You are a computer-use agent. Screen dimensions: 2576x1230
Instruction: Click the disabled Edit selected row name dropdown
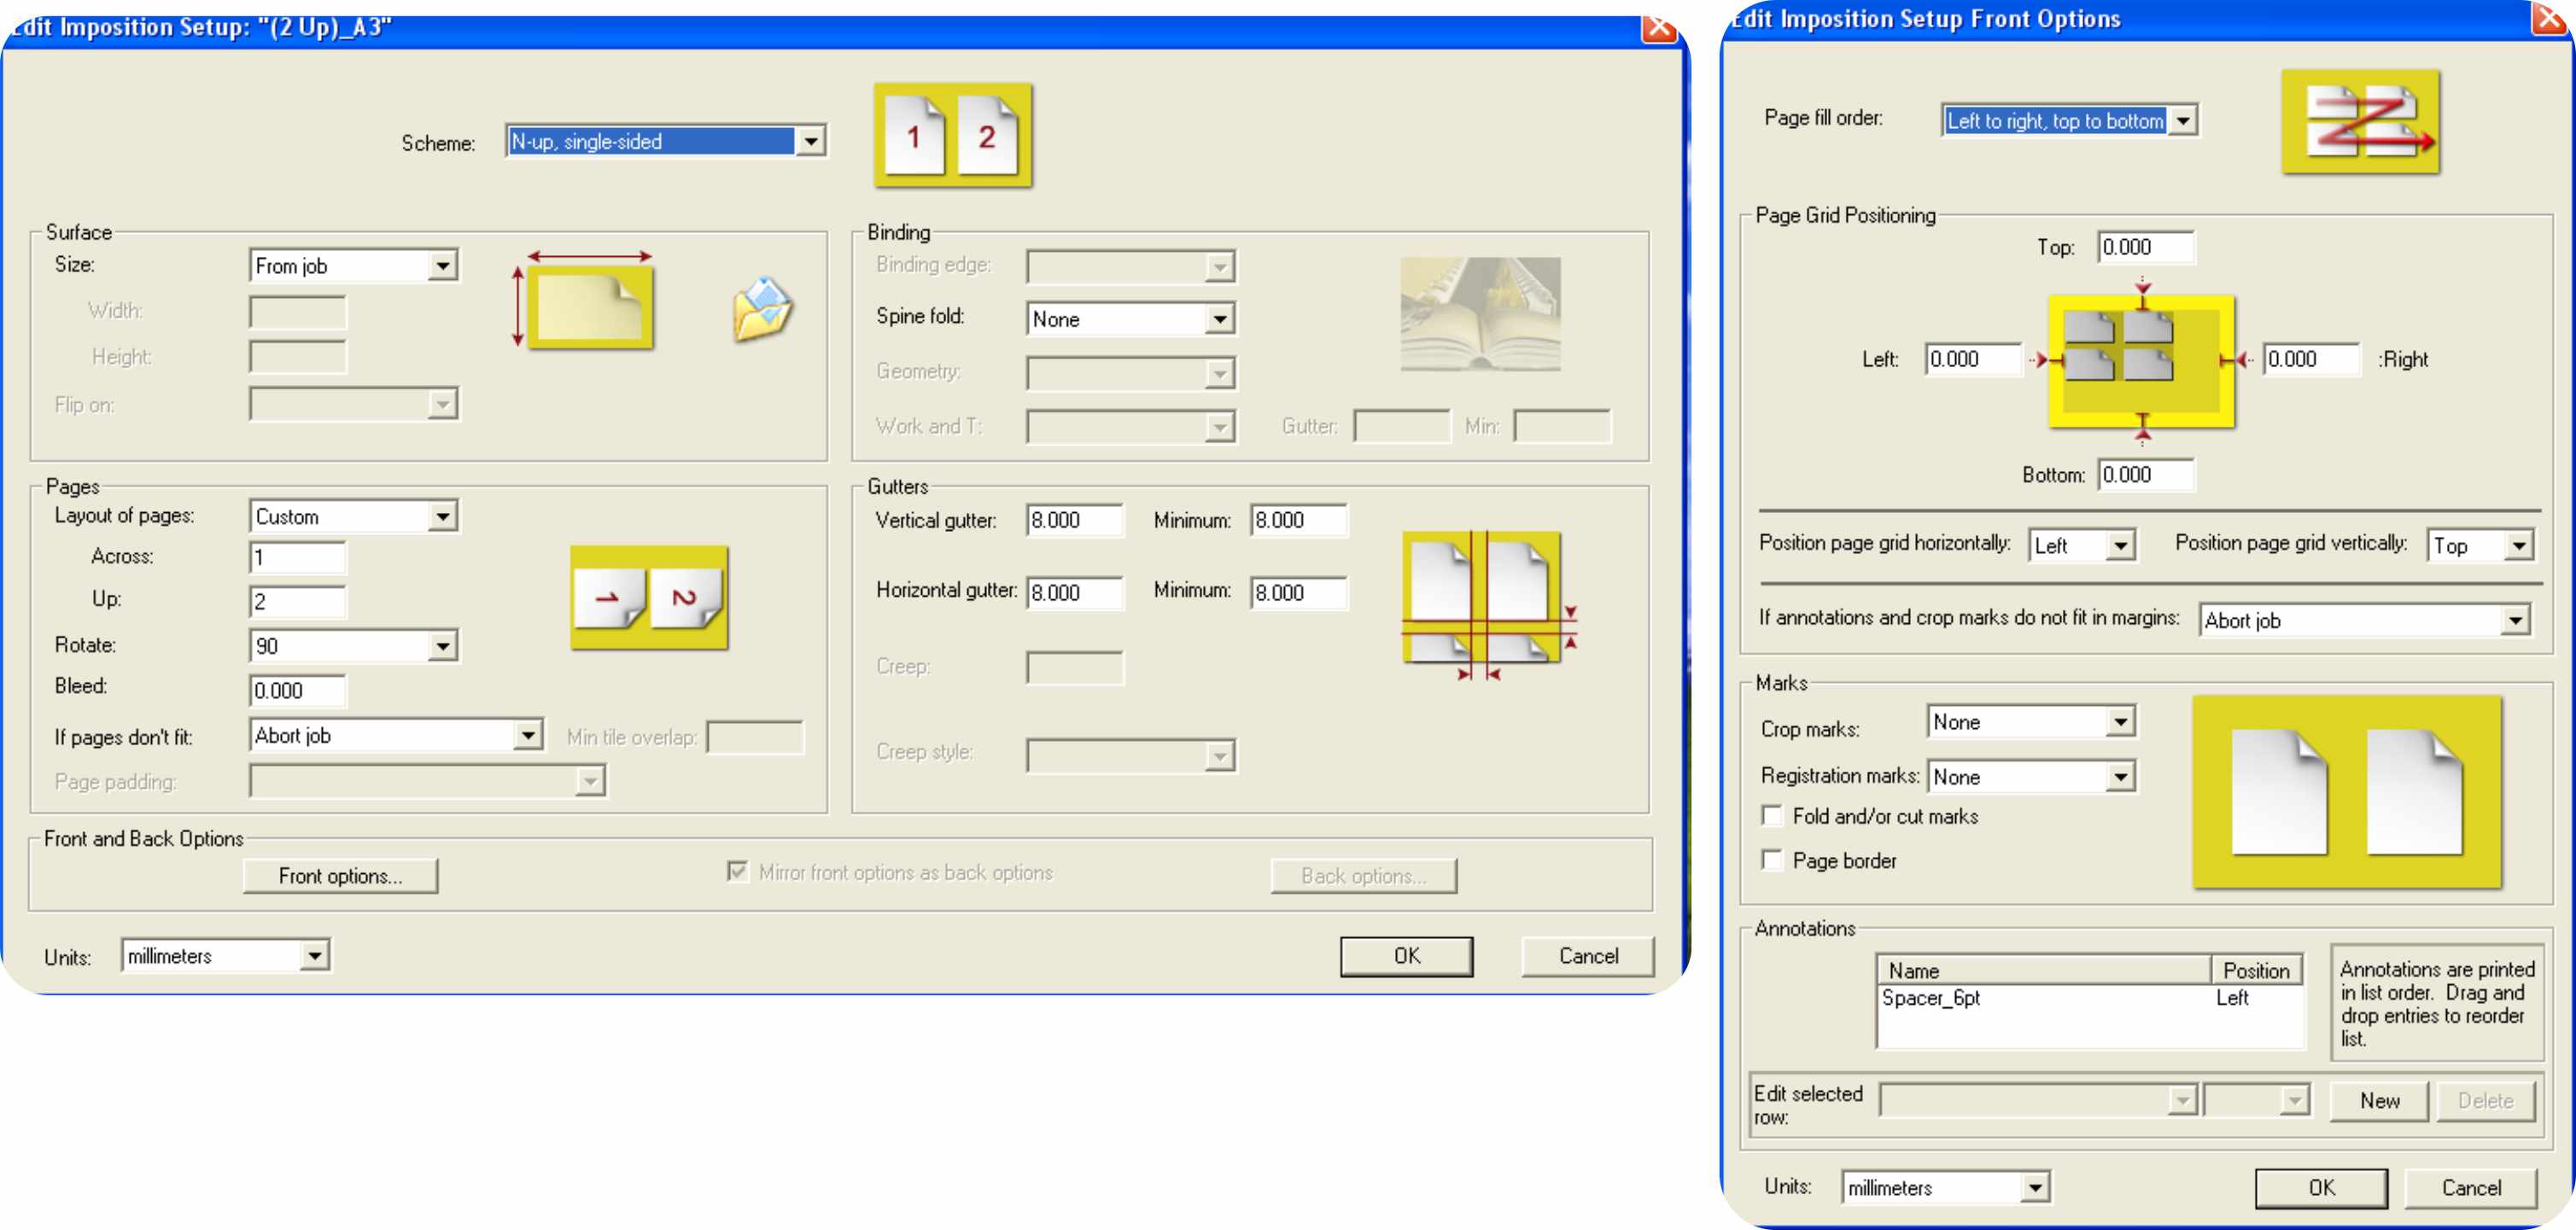[x=2037, y=1101]
